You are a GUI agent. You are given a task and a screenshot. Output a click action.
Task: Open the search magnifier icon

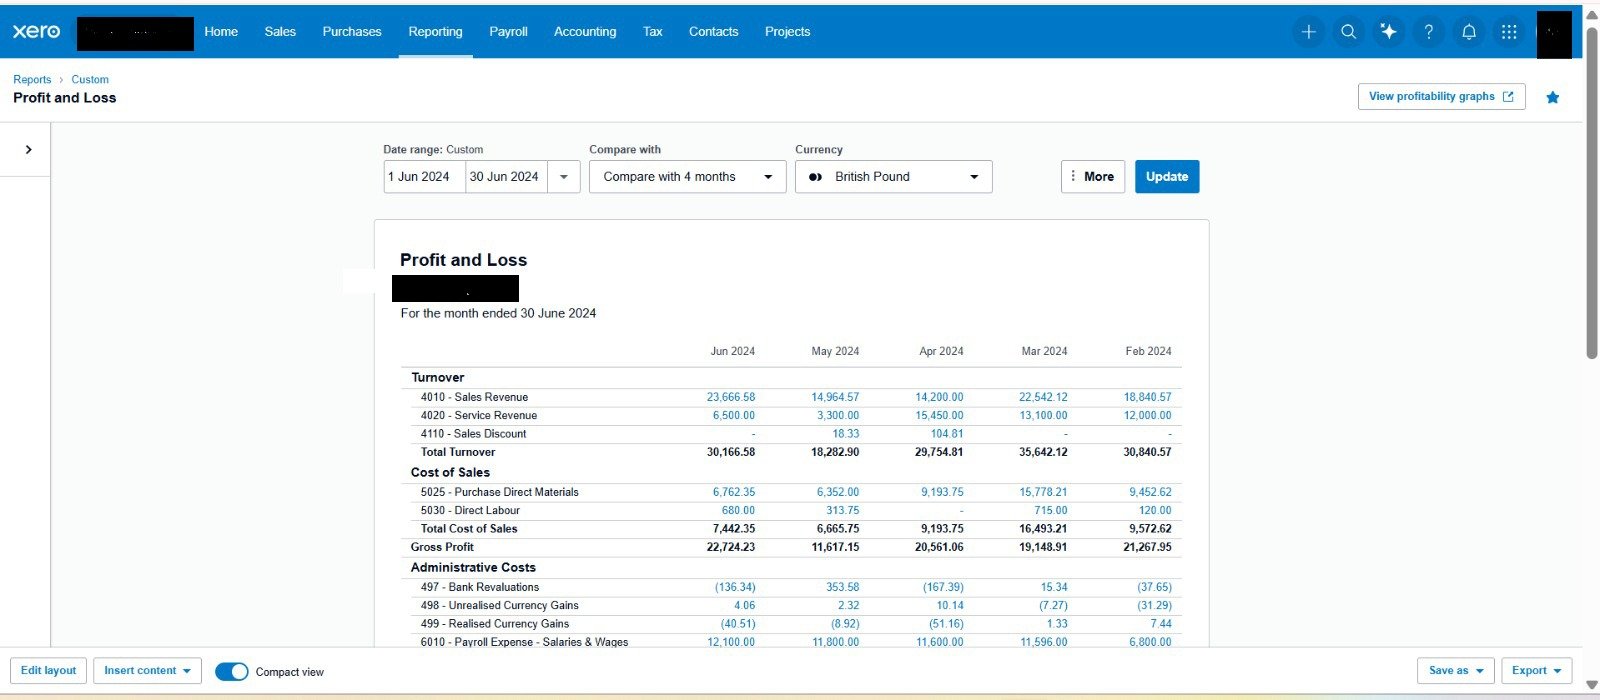1348,32
